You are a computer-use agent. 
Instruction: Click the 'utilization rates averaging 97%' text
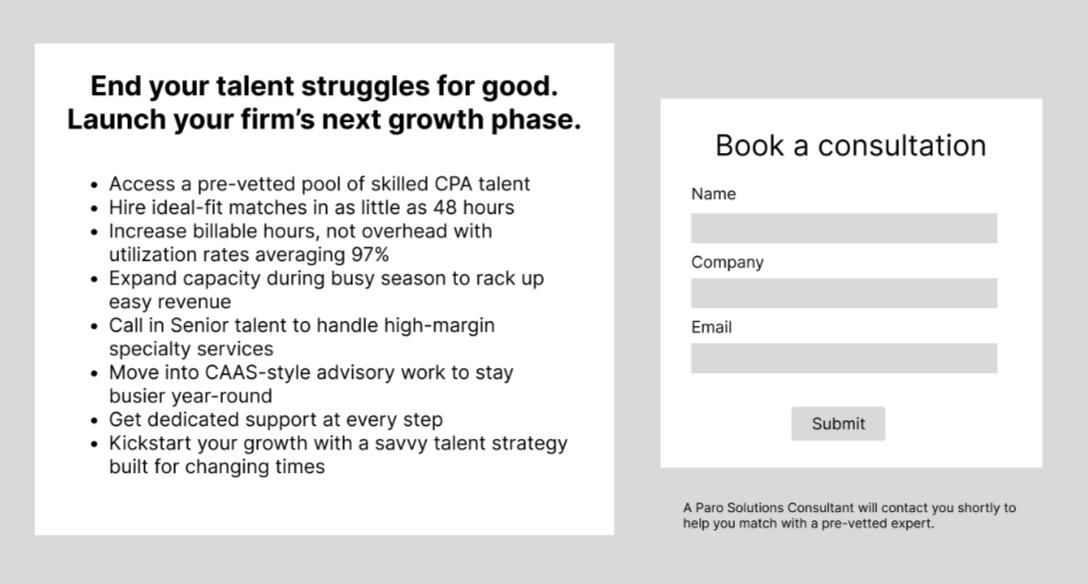click(x=248, y=255)
